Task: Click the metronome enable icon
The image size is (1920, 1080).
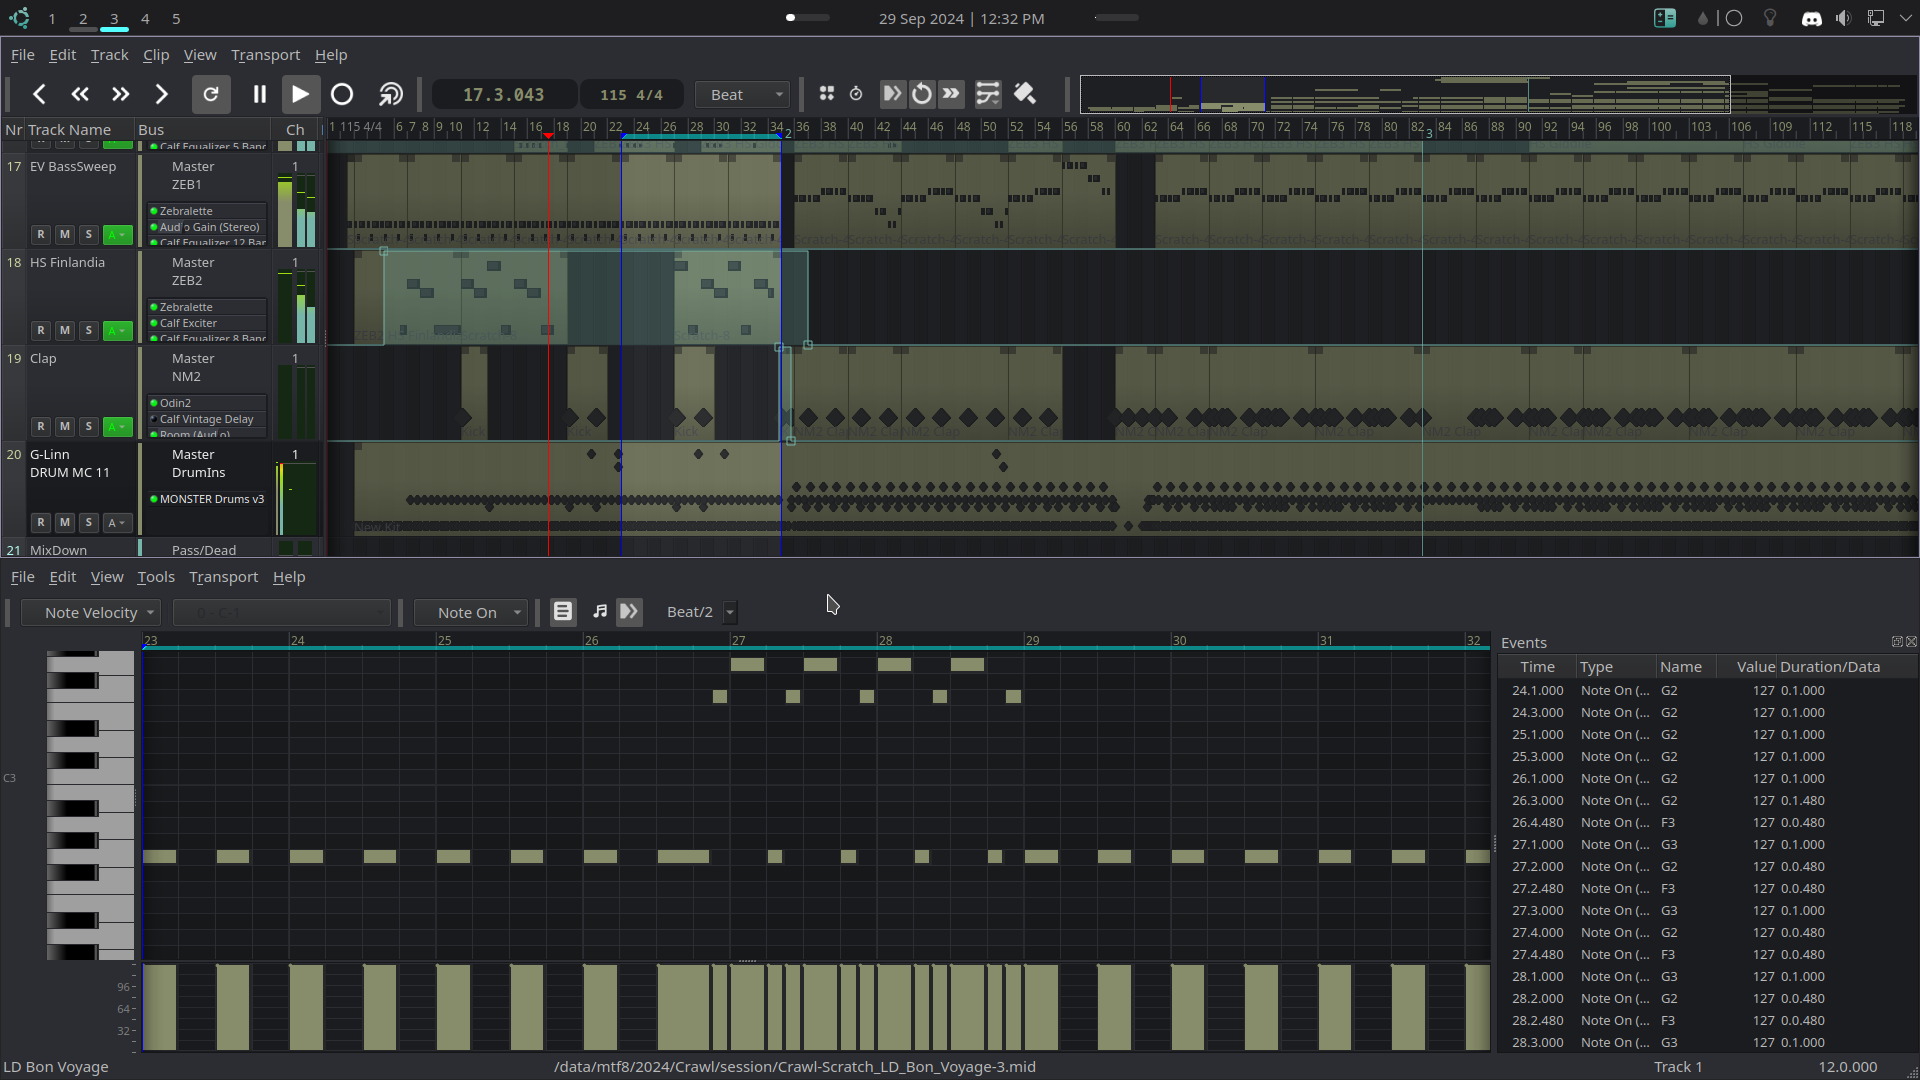Action: click(855, 94)
